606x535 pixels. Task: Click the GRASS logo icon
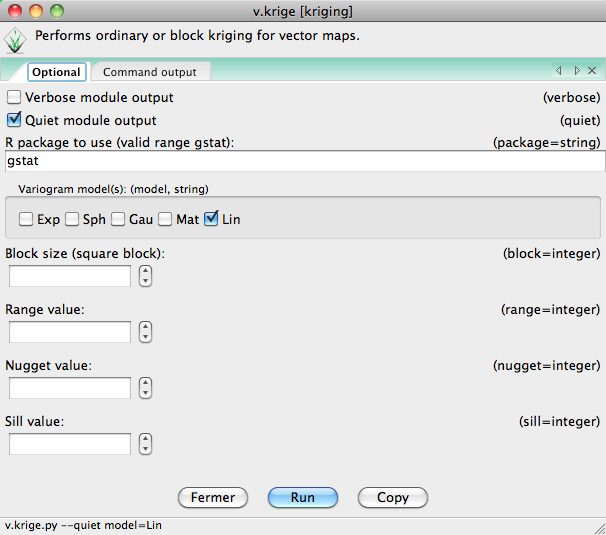coord(15,41)
